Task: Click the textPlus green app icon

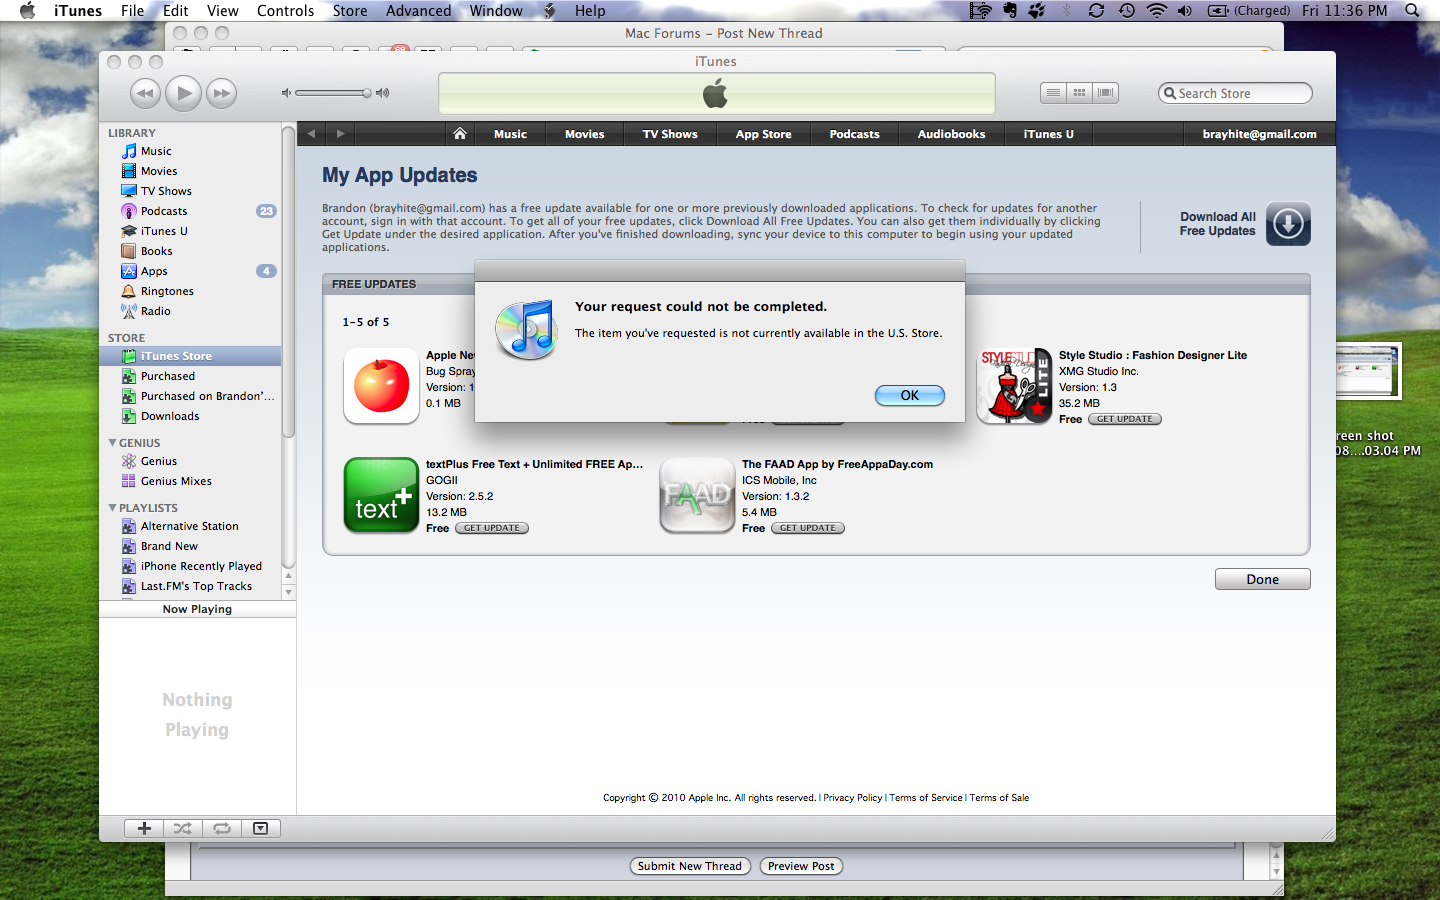Action: pyautogui.click(x=381, y=495)
